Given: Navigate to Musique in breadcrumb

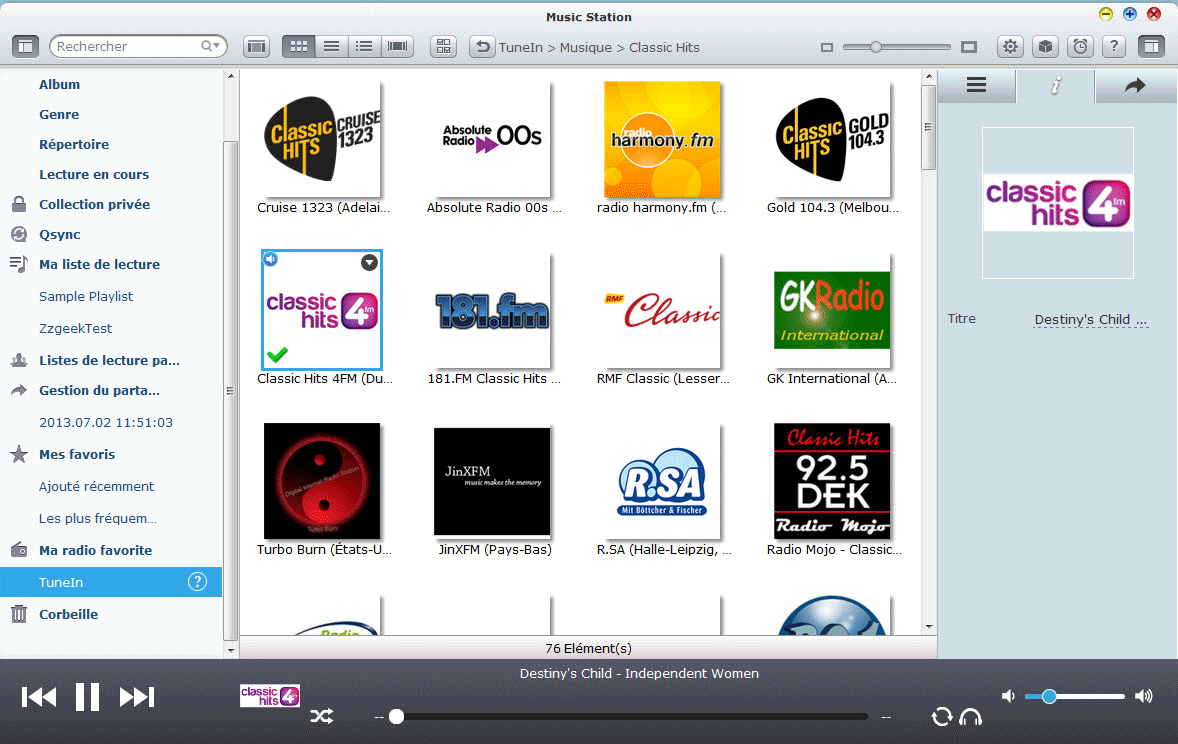Looking at the screenshot, I should [x=585, y=47].
